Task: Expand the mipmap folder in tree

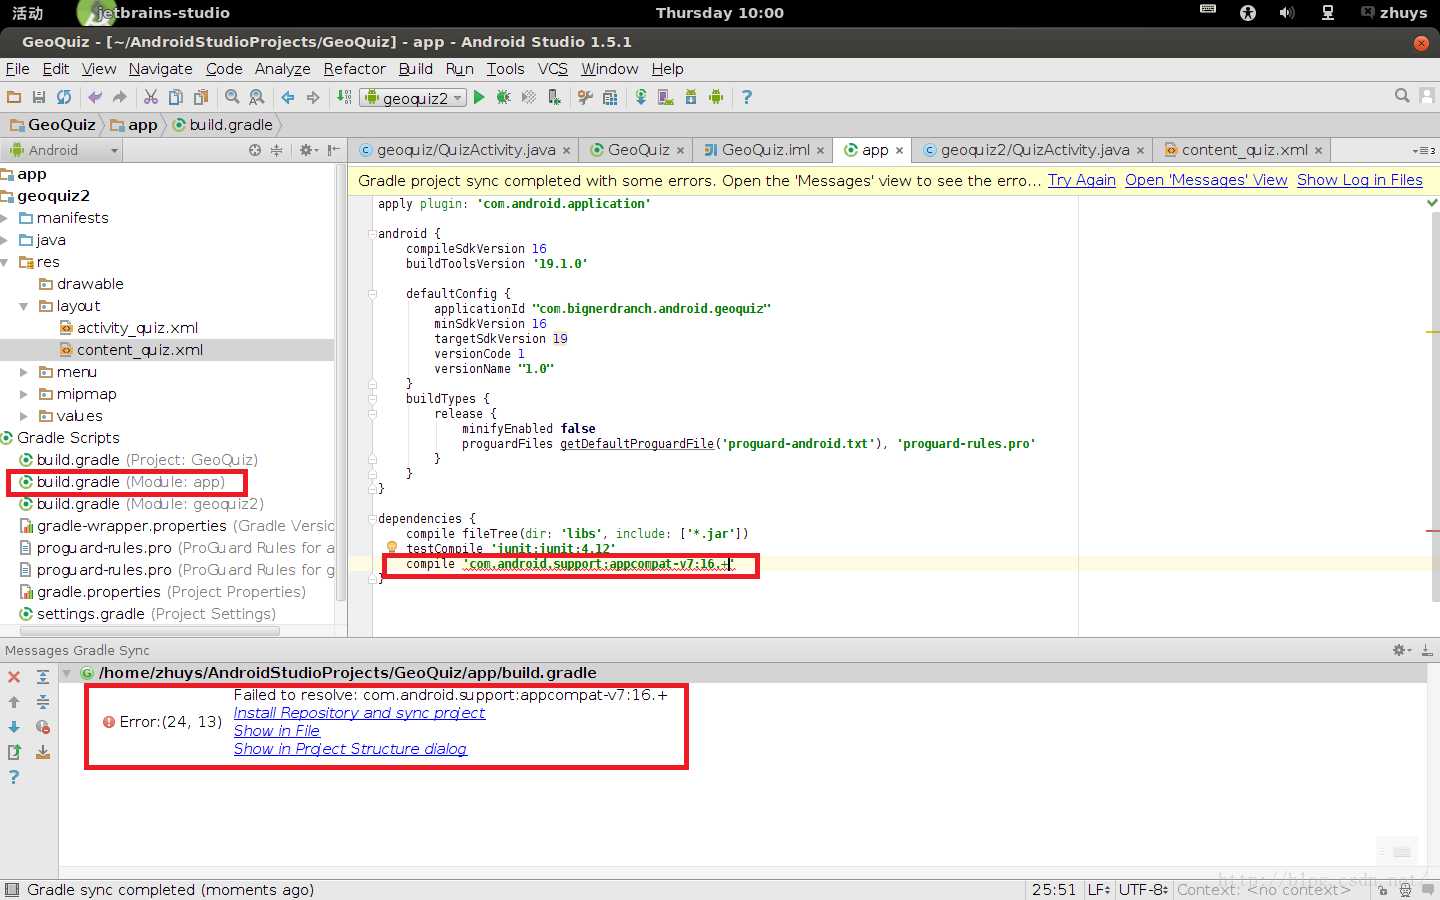Action: coord(24,394)
